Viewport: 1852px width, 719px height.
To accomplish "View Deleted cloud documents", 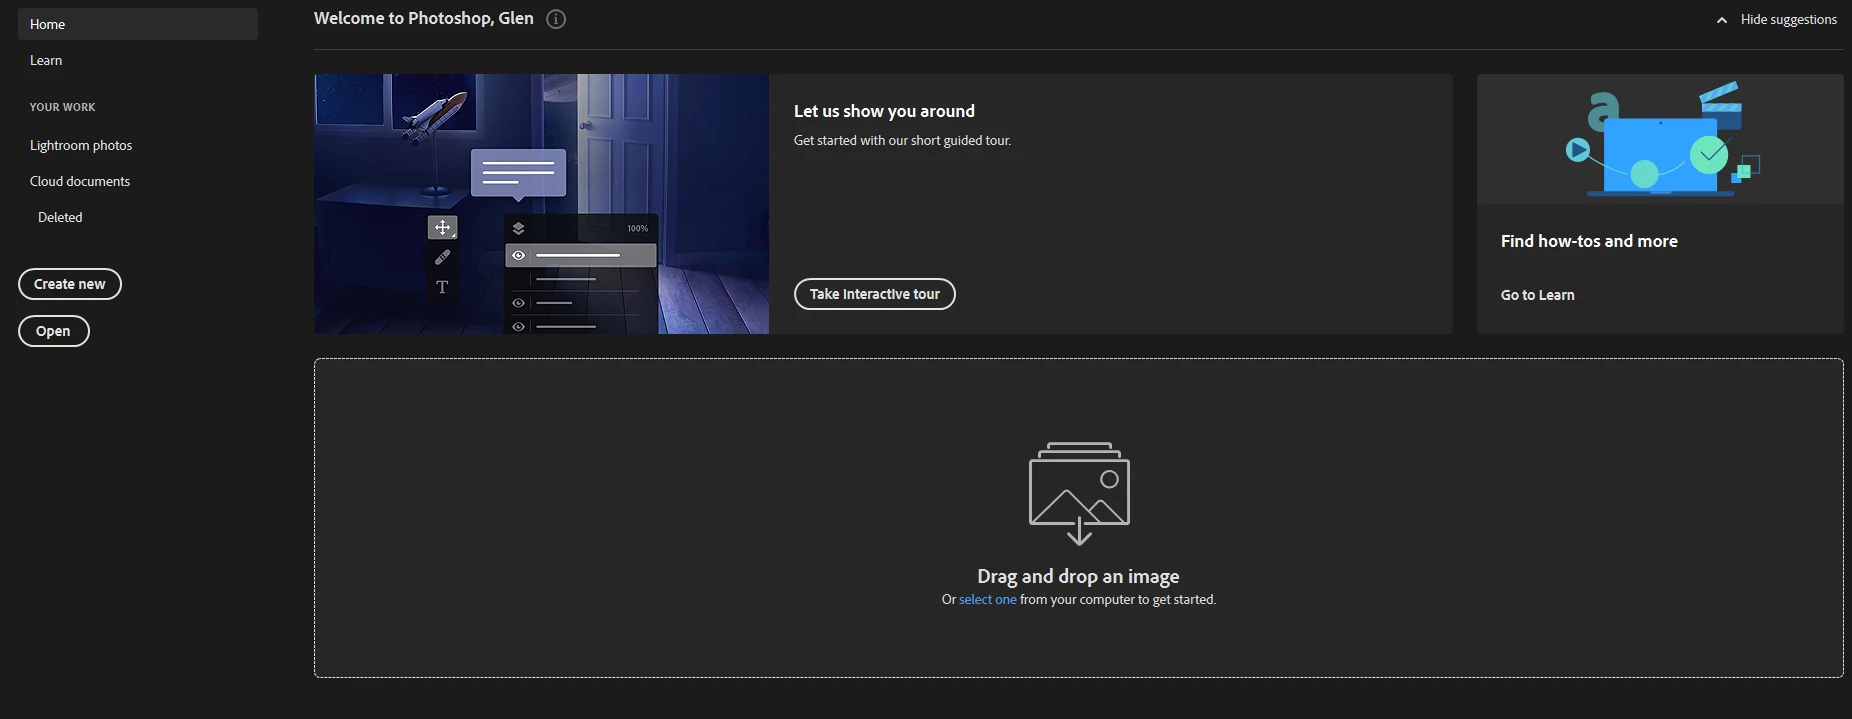I will coord(60,217).
